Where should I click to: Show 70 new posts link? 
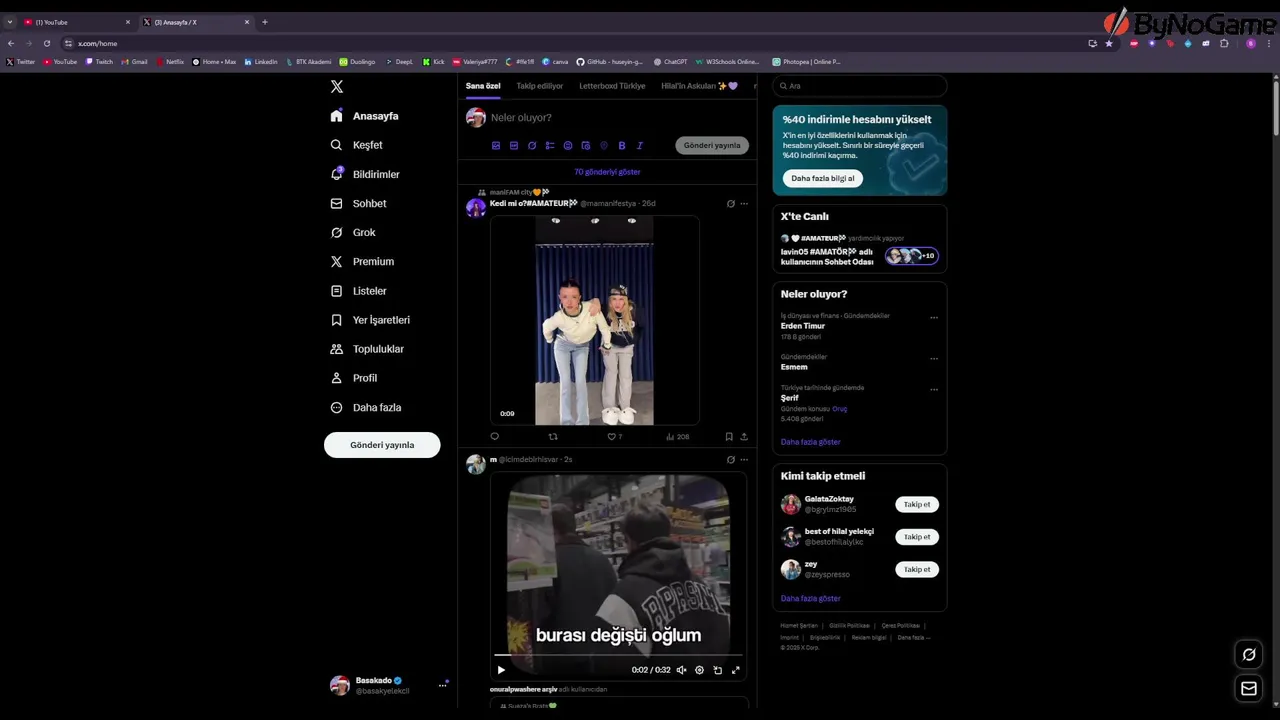click(x=607, y=172)
